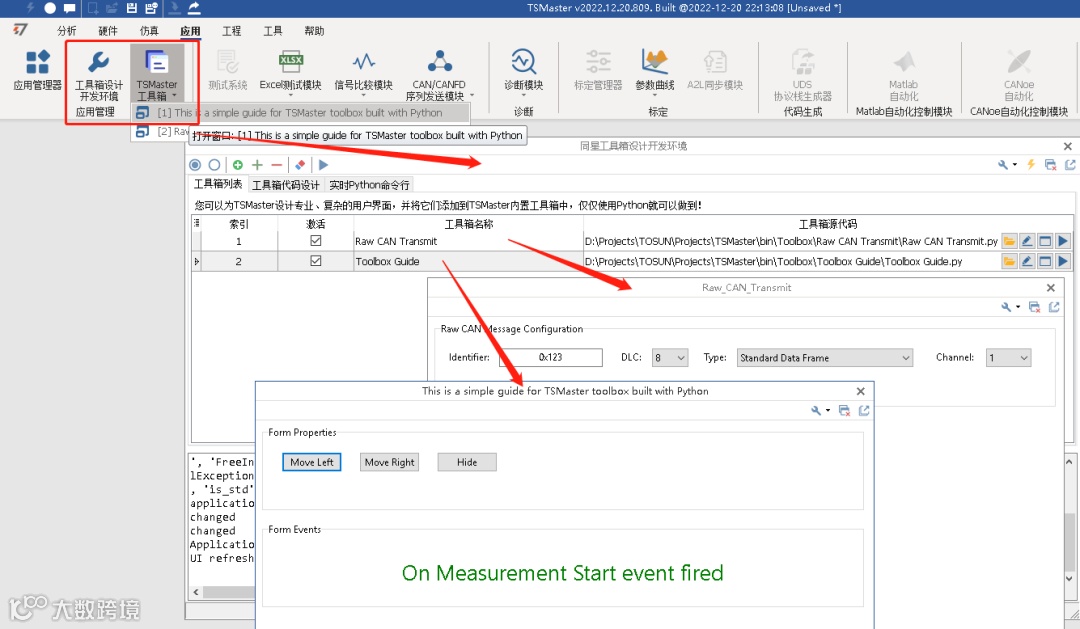Open the 分析 menu tab
This screenshot has width=1080, height=629.
point(67,31)
